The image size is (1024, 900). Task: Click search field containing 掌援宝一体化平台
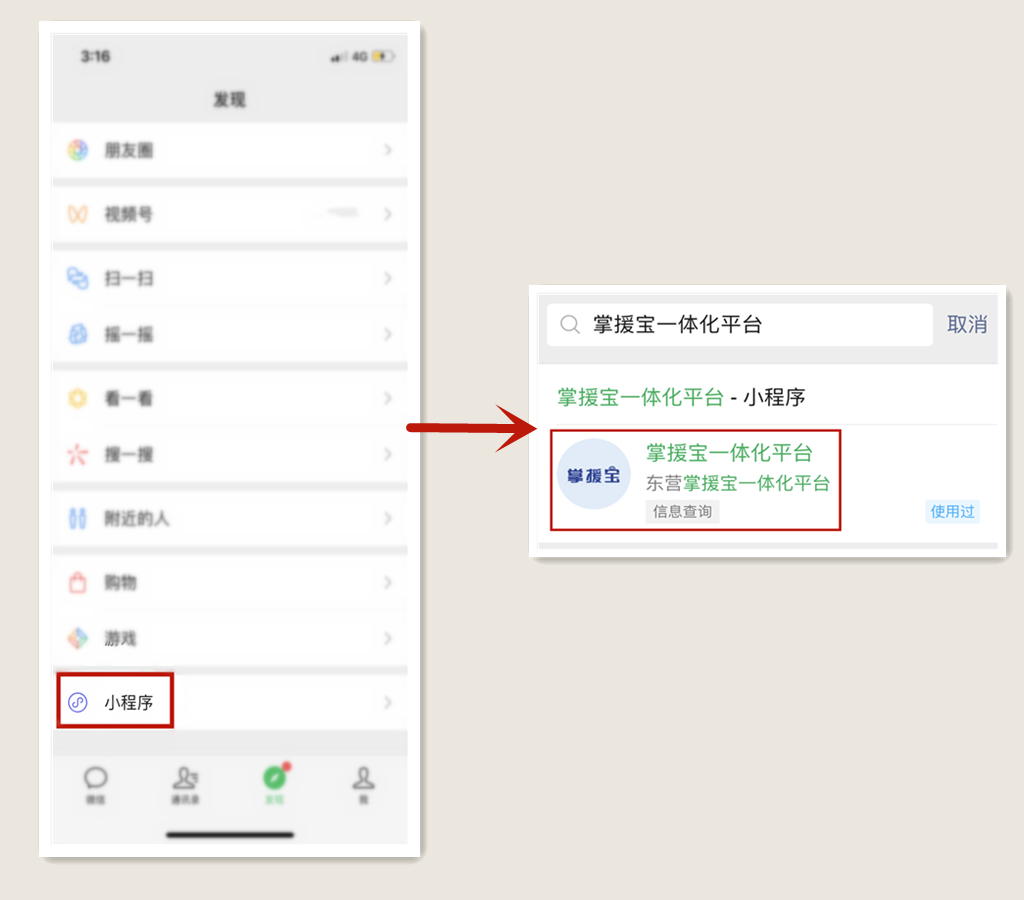(739, 325)
